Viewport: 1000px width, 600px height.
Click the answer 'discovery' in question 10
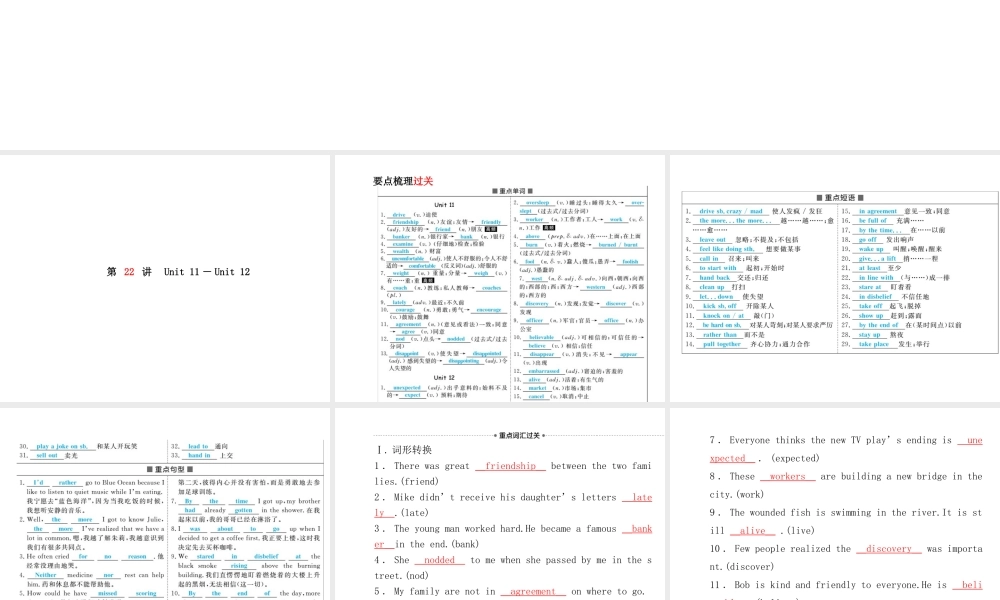click(888, 548)
